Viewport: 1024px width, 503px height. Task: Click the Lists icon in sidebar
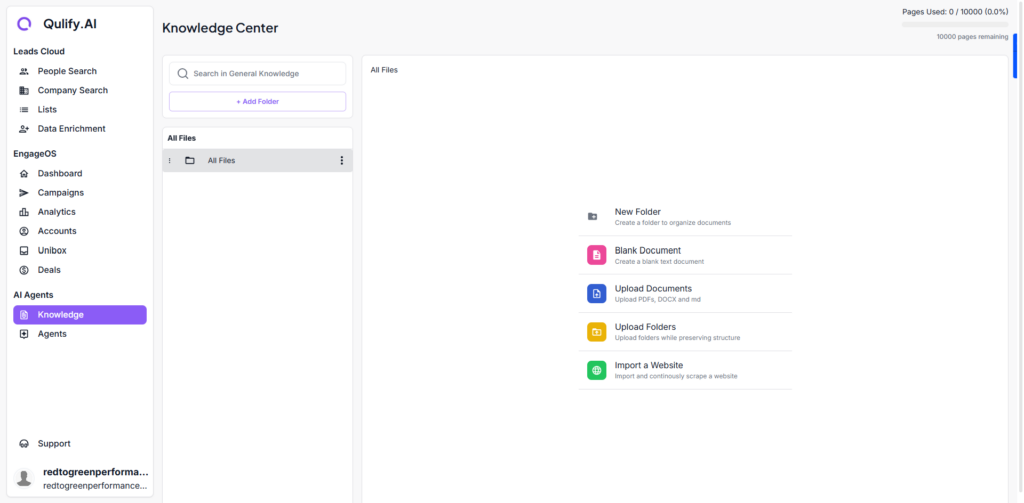tap(24, 110)
